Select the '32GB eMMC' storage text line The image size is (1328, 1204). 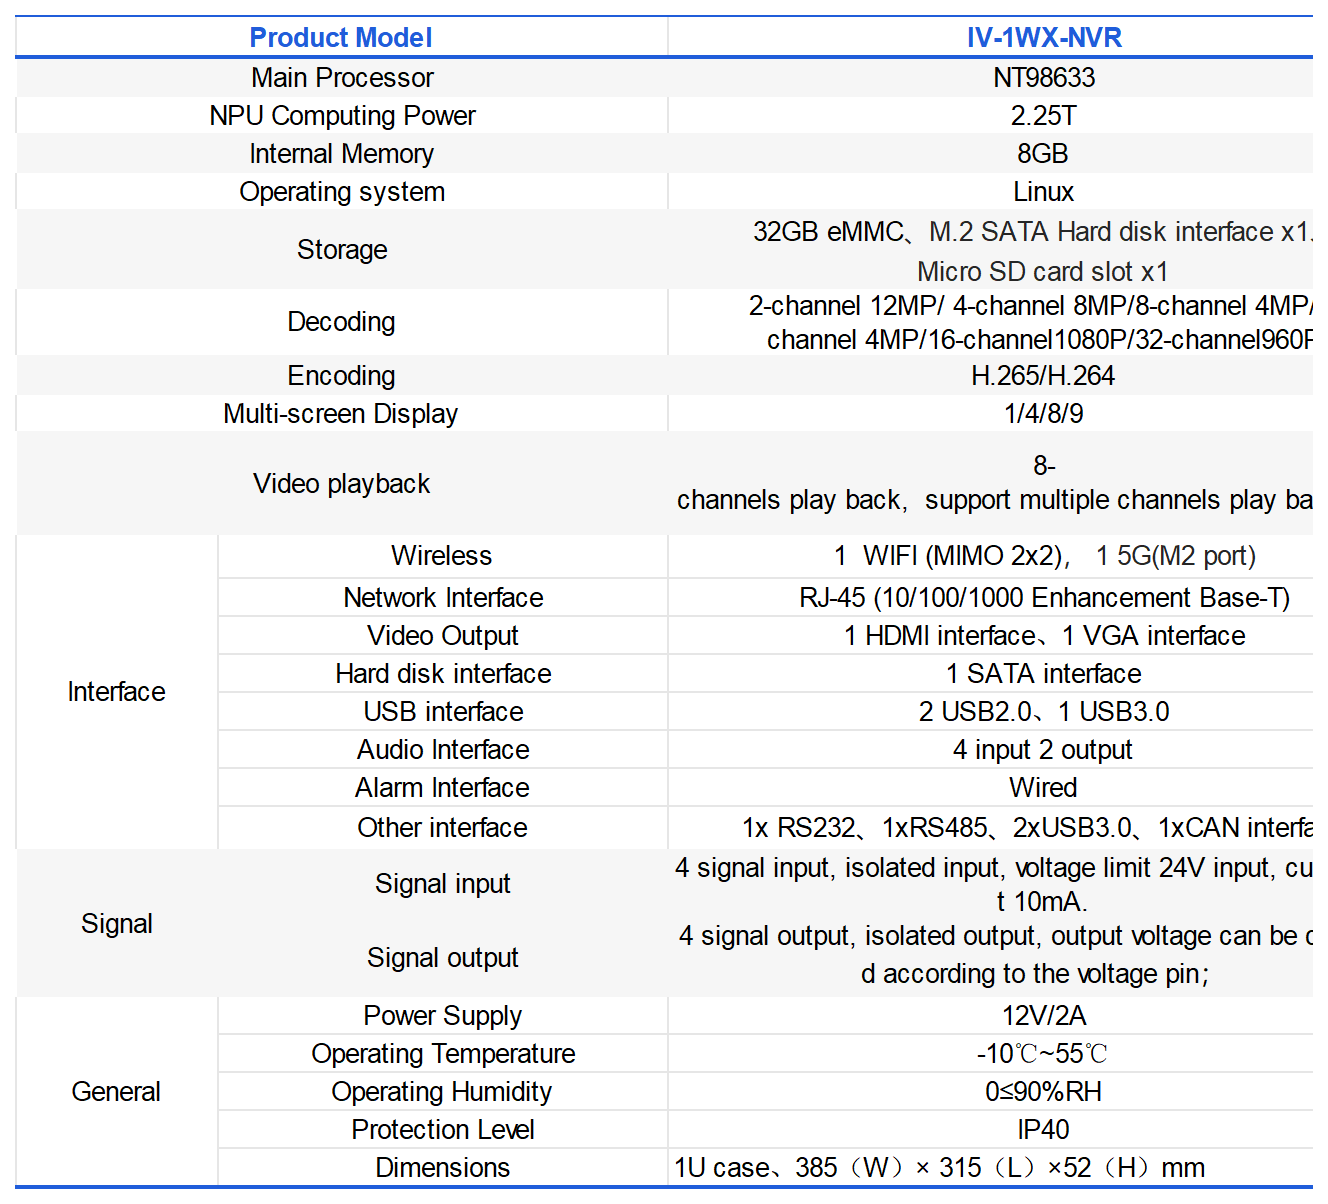click(1033, 232)
